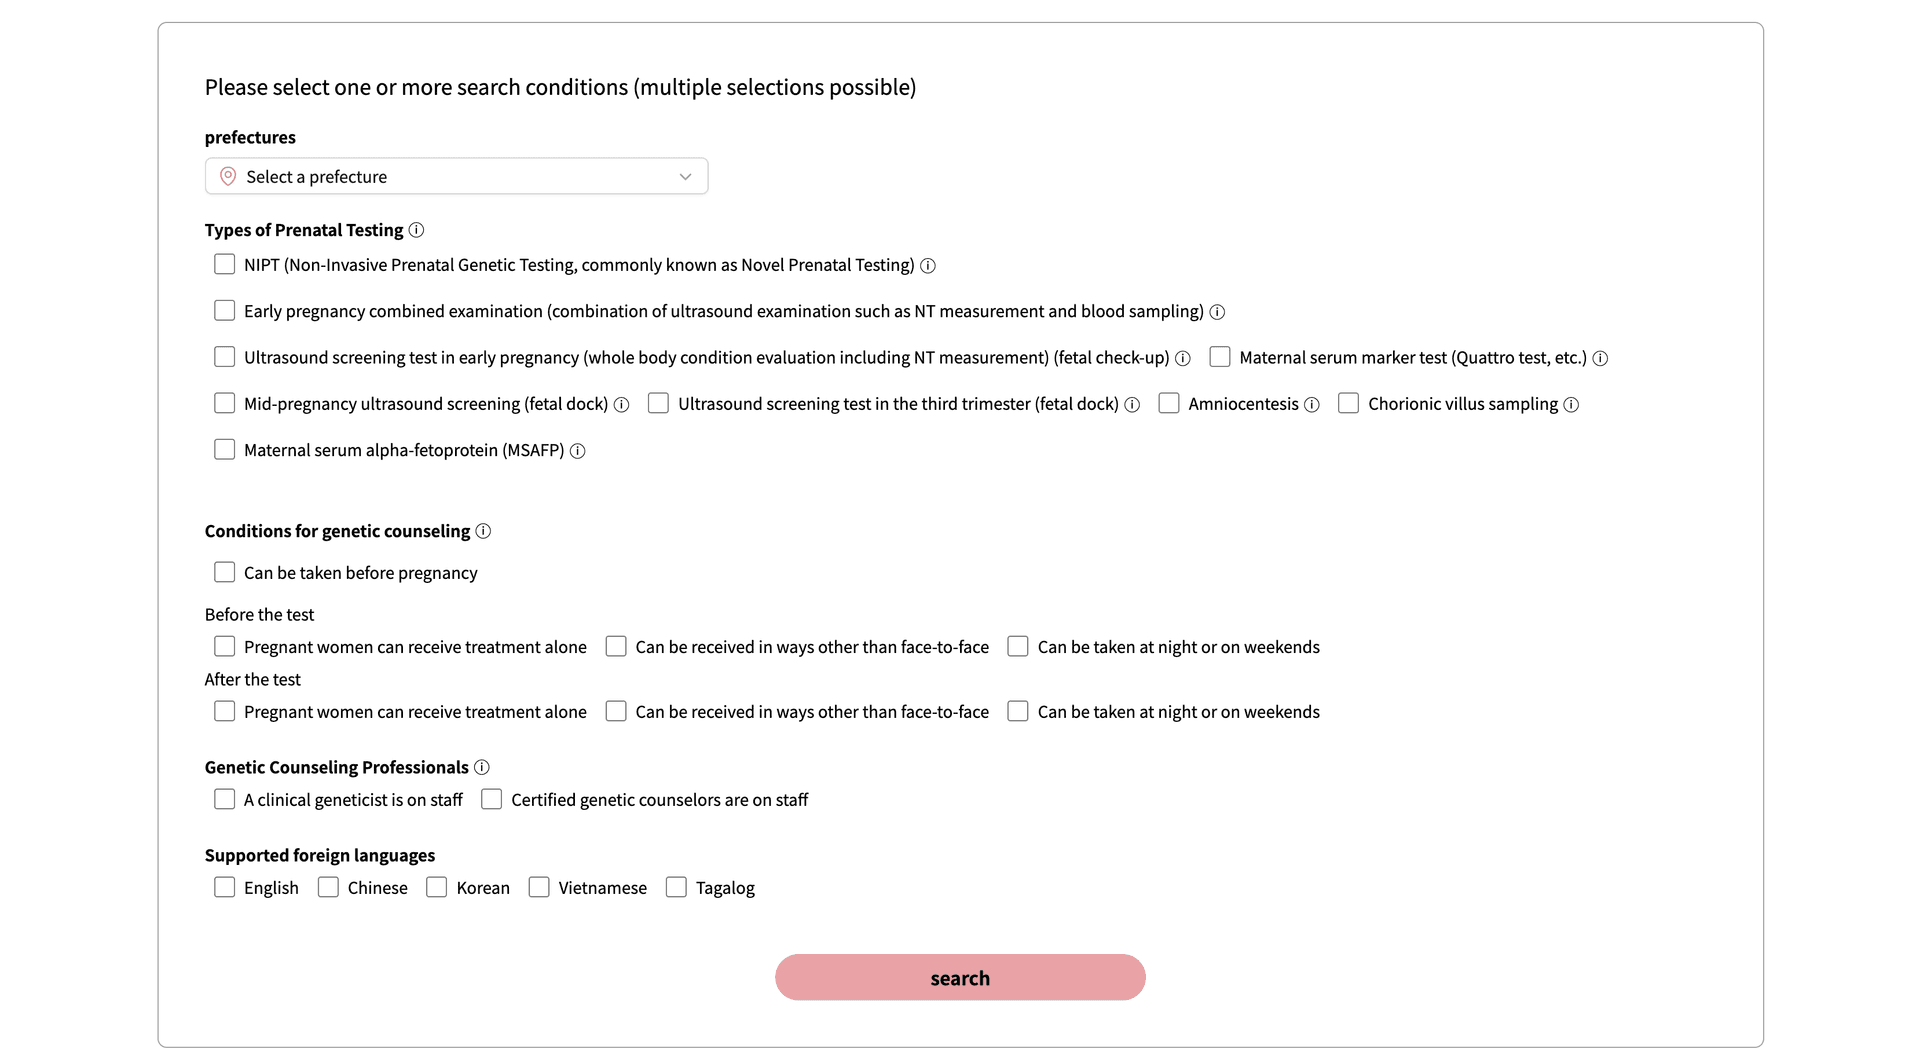View info for Early pregnancy combined examination

(1217, 312)
